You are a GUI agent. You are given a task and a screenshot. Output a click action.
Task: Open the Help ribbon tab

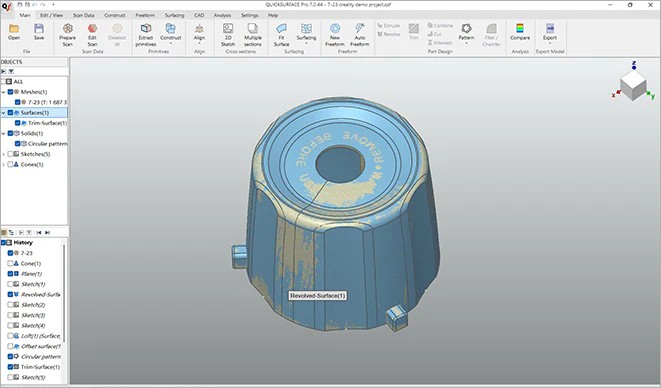pos(273,15)
